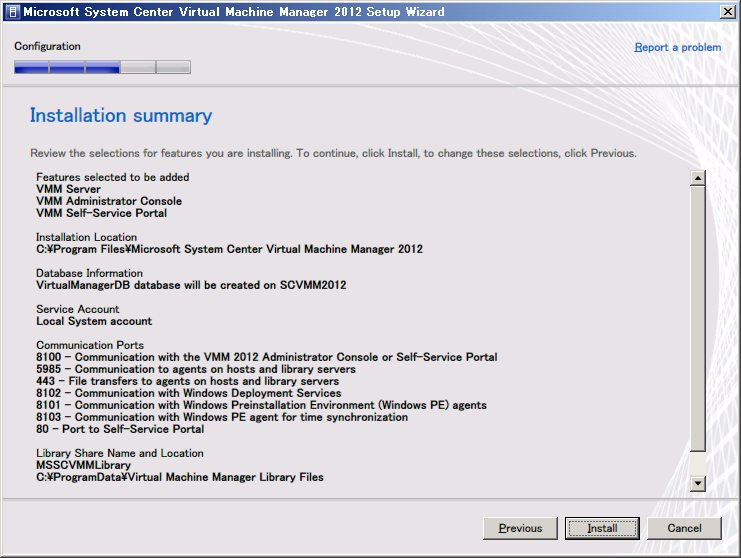Click the VirtualManagerDB database line

pos(191,285)
